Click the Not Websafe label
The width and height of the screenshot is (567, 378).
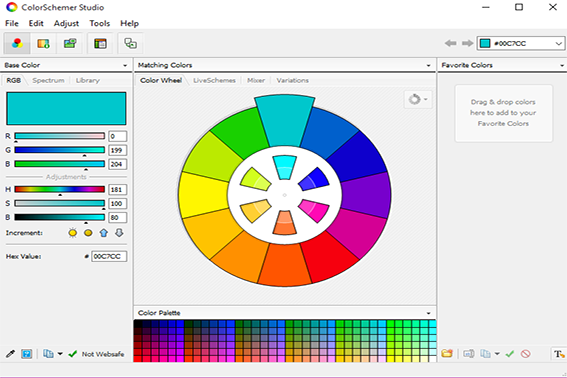pos(103,354)
